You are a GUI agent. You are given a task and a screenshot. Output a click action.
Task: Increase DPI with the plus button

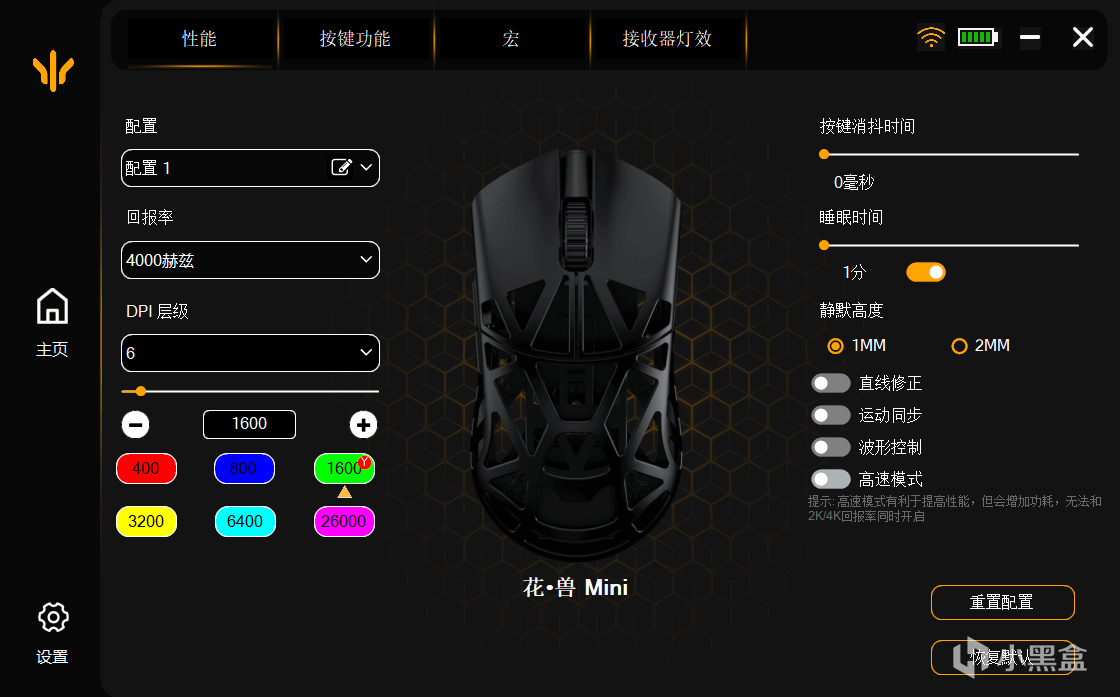(x=363, y=424)
